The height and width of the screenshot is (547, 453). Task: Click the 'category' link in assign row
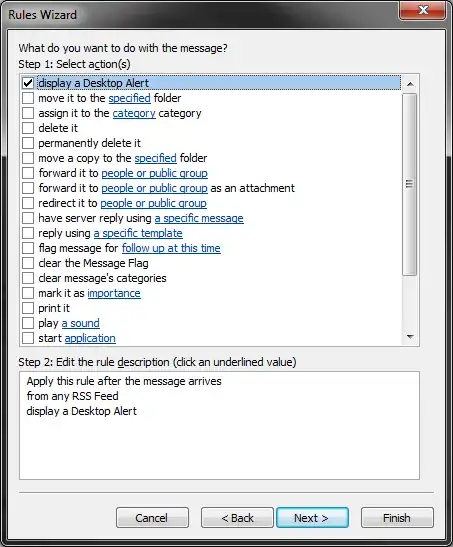[x=134, y=113]
